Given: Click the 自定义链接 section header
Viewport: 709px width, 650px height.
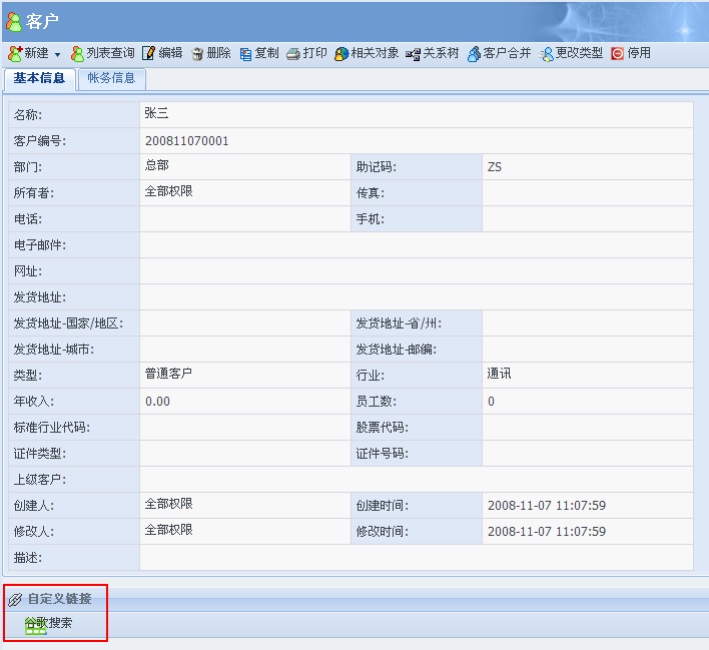Looking at the screenshot, I should coord(60,599).
